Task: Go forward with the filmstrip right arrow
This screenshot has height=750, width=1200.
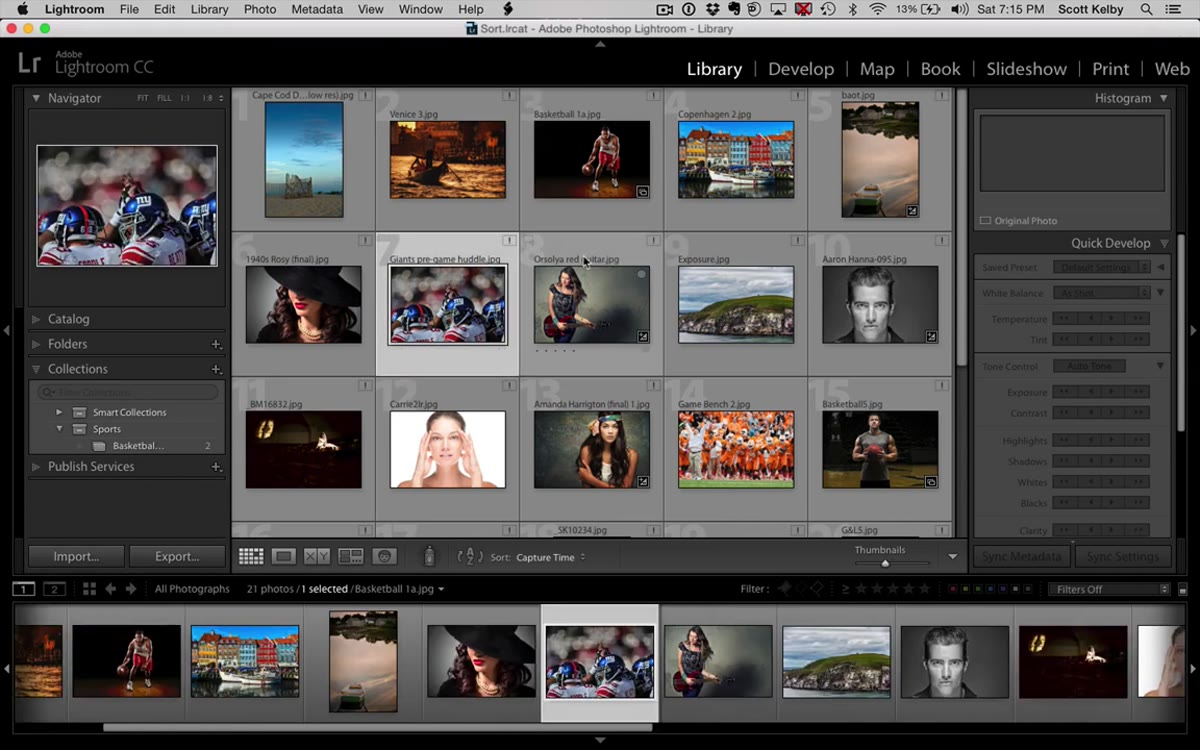Action: 131,589
